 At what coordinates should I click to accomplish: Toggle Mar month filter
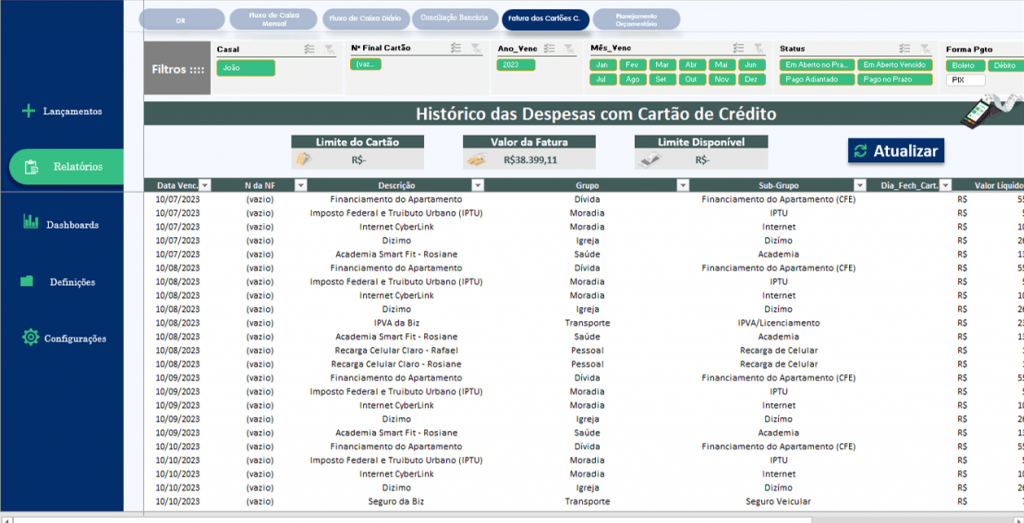pyautogui.click(x=662, y=65)
